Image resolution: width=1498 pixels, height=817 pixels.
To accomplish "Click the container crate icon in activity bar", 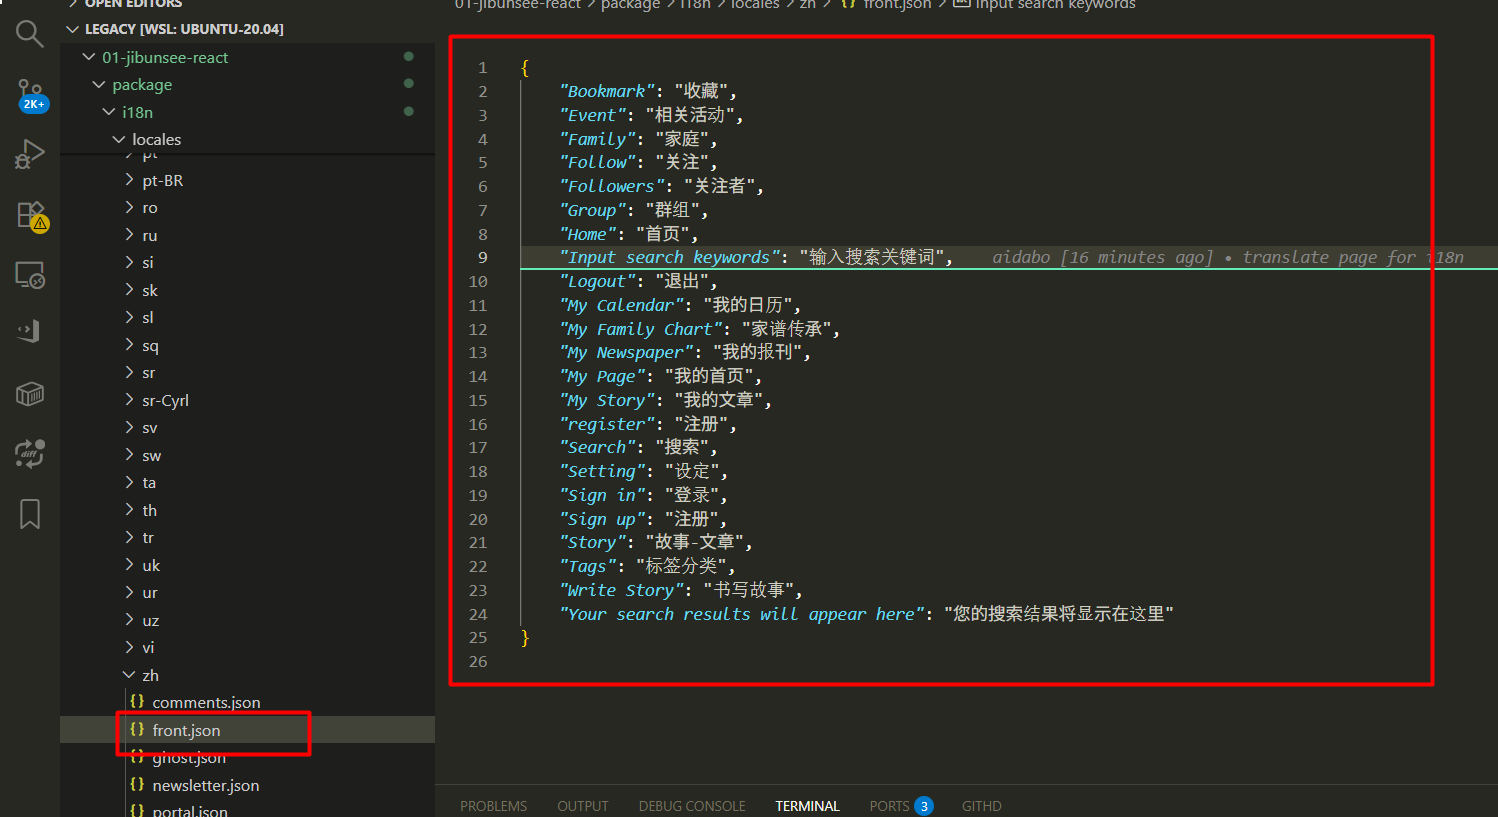I will click(30, 394).
